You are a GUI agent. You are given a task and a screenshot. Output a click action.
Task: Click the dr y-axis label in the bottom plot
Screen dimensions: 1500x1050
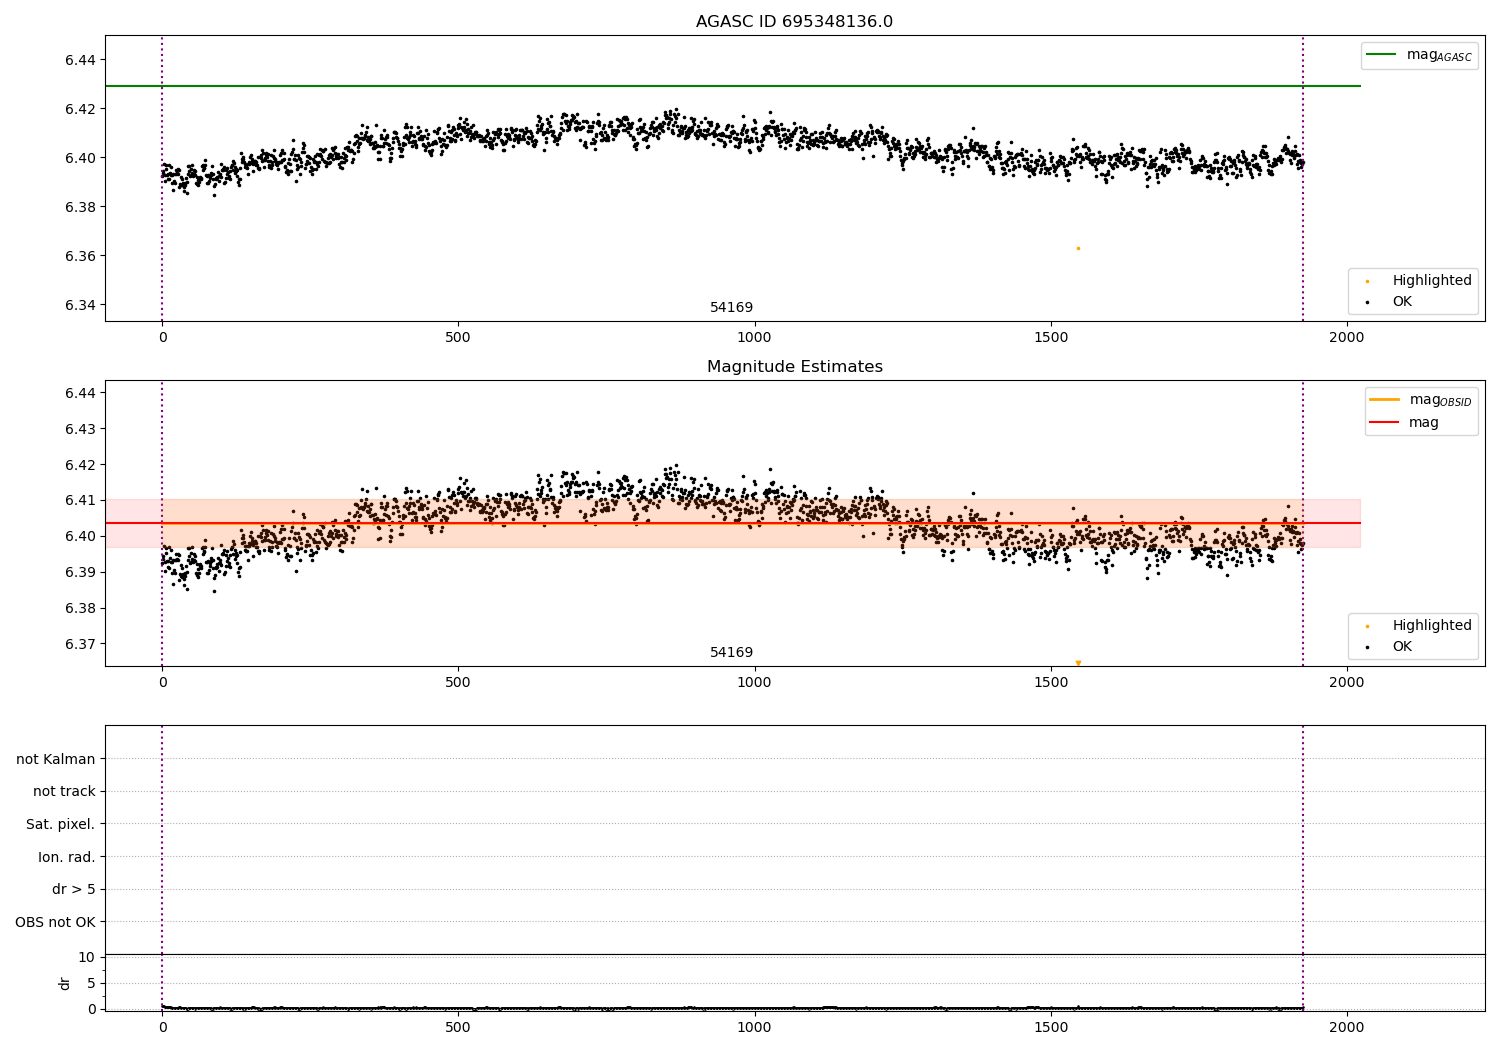point(65,983)
